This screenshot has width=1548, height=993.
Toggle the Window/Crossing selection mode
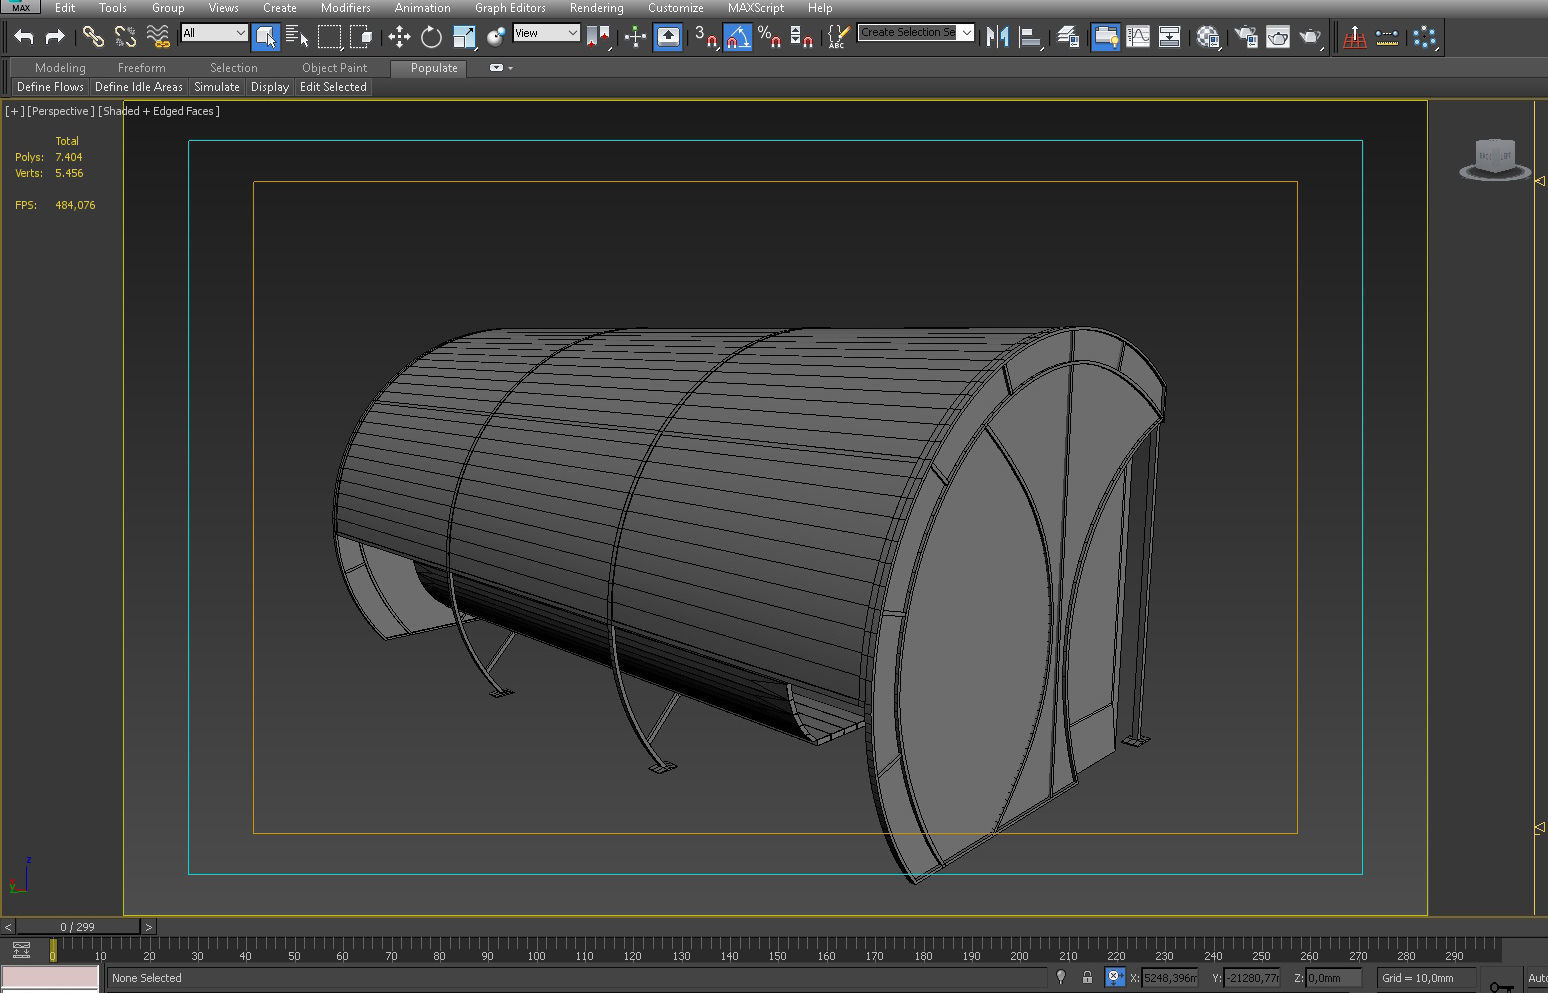pos(361,37)
